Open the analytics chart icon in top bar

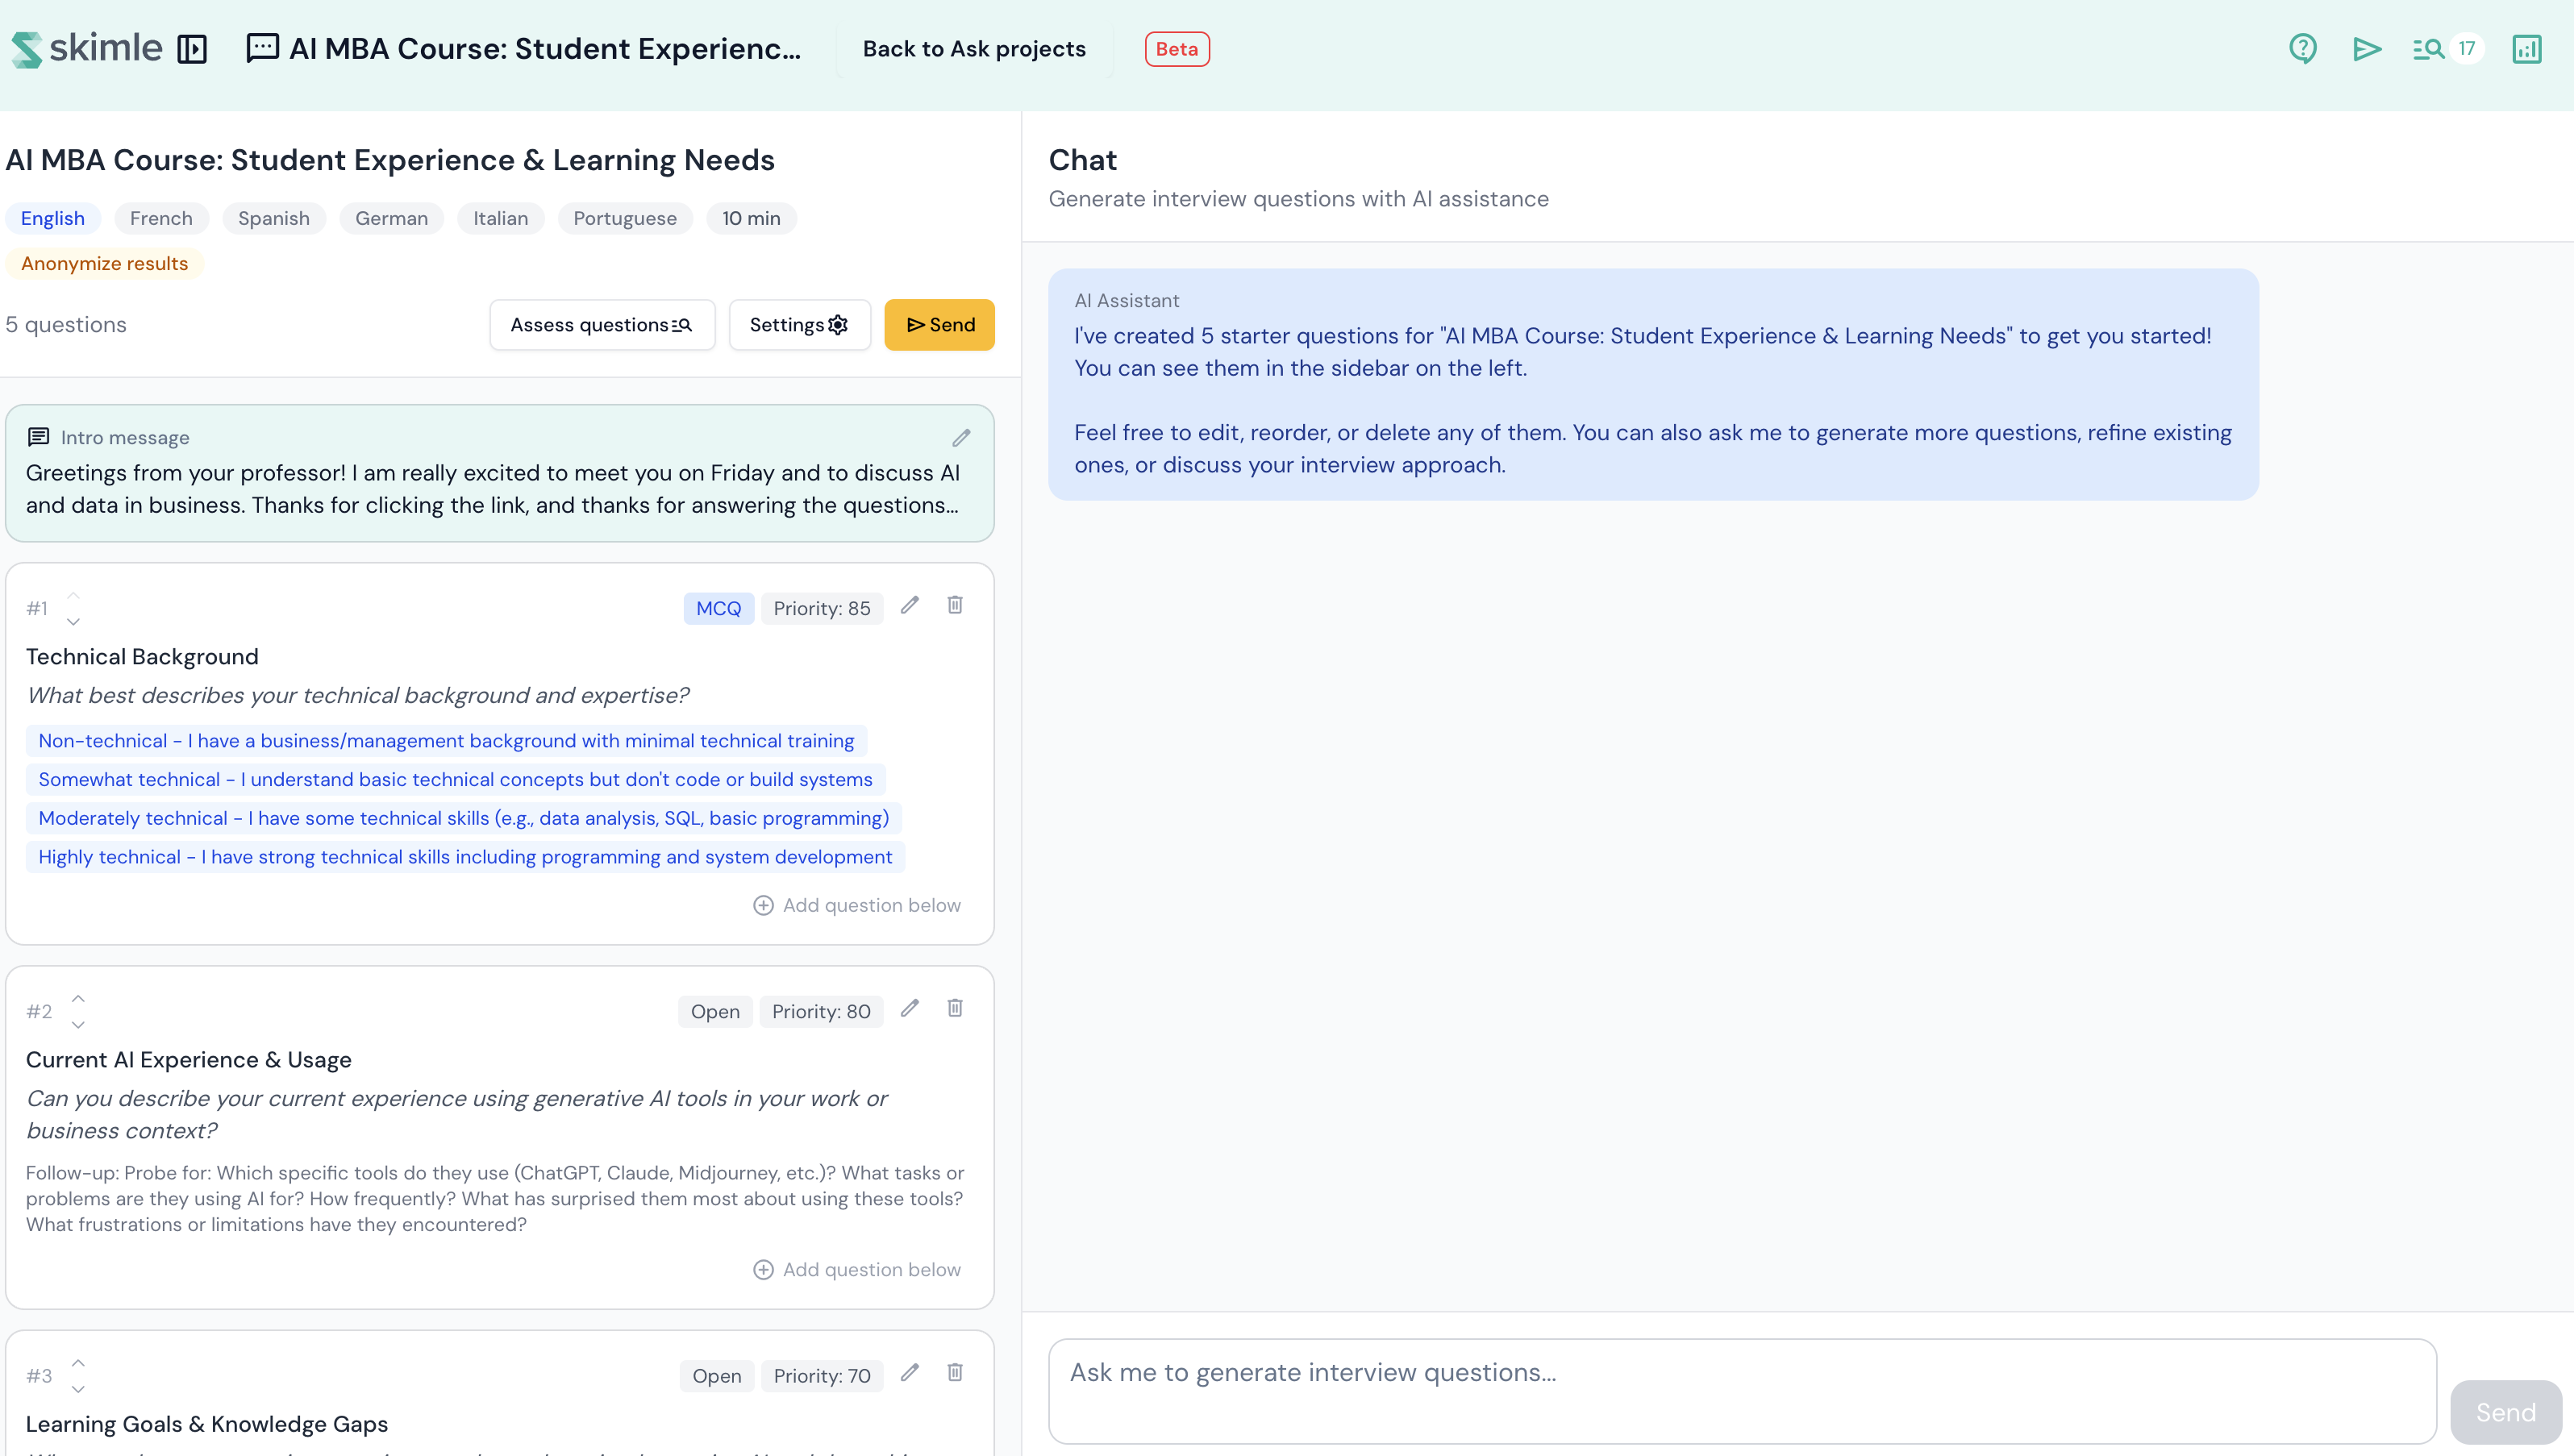2527,48
